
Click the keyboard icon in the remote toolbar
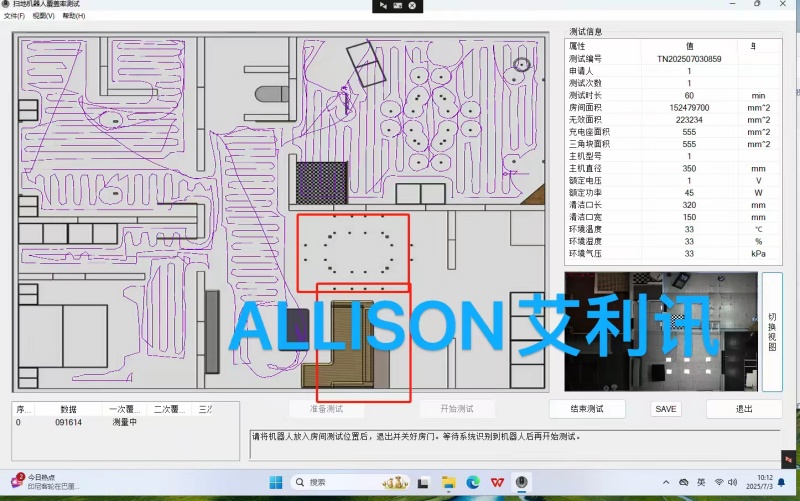coord(397,6)
